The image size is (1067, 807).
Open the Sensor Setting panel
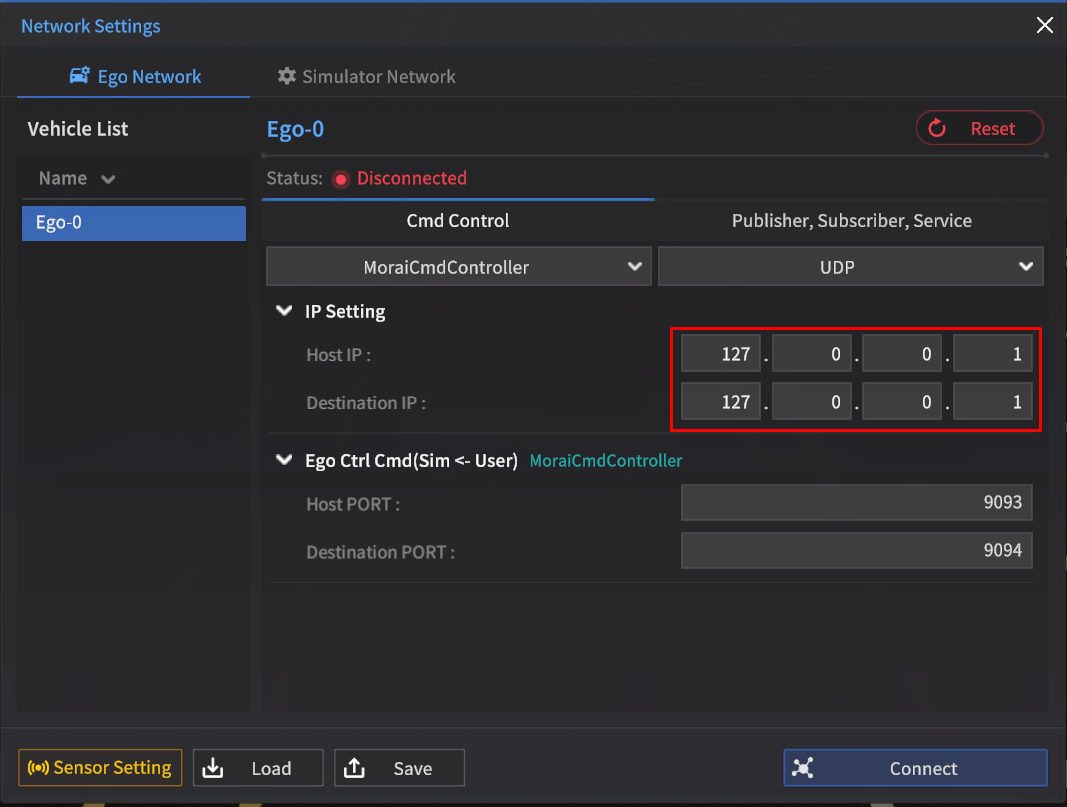(x=100, y=768)
